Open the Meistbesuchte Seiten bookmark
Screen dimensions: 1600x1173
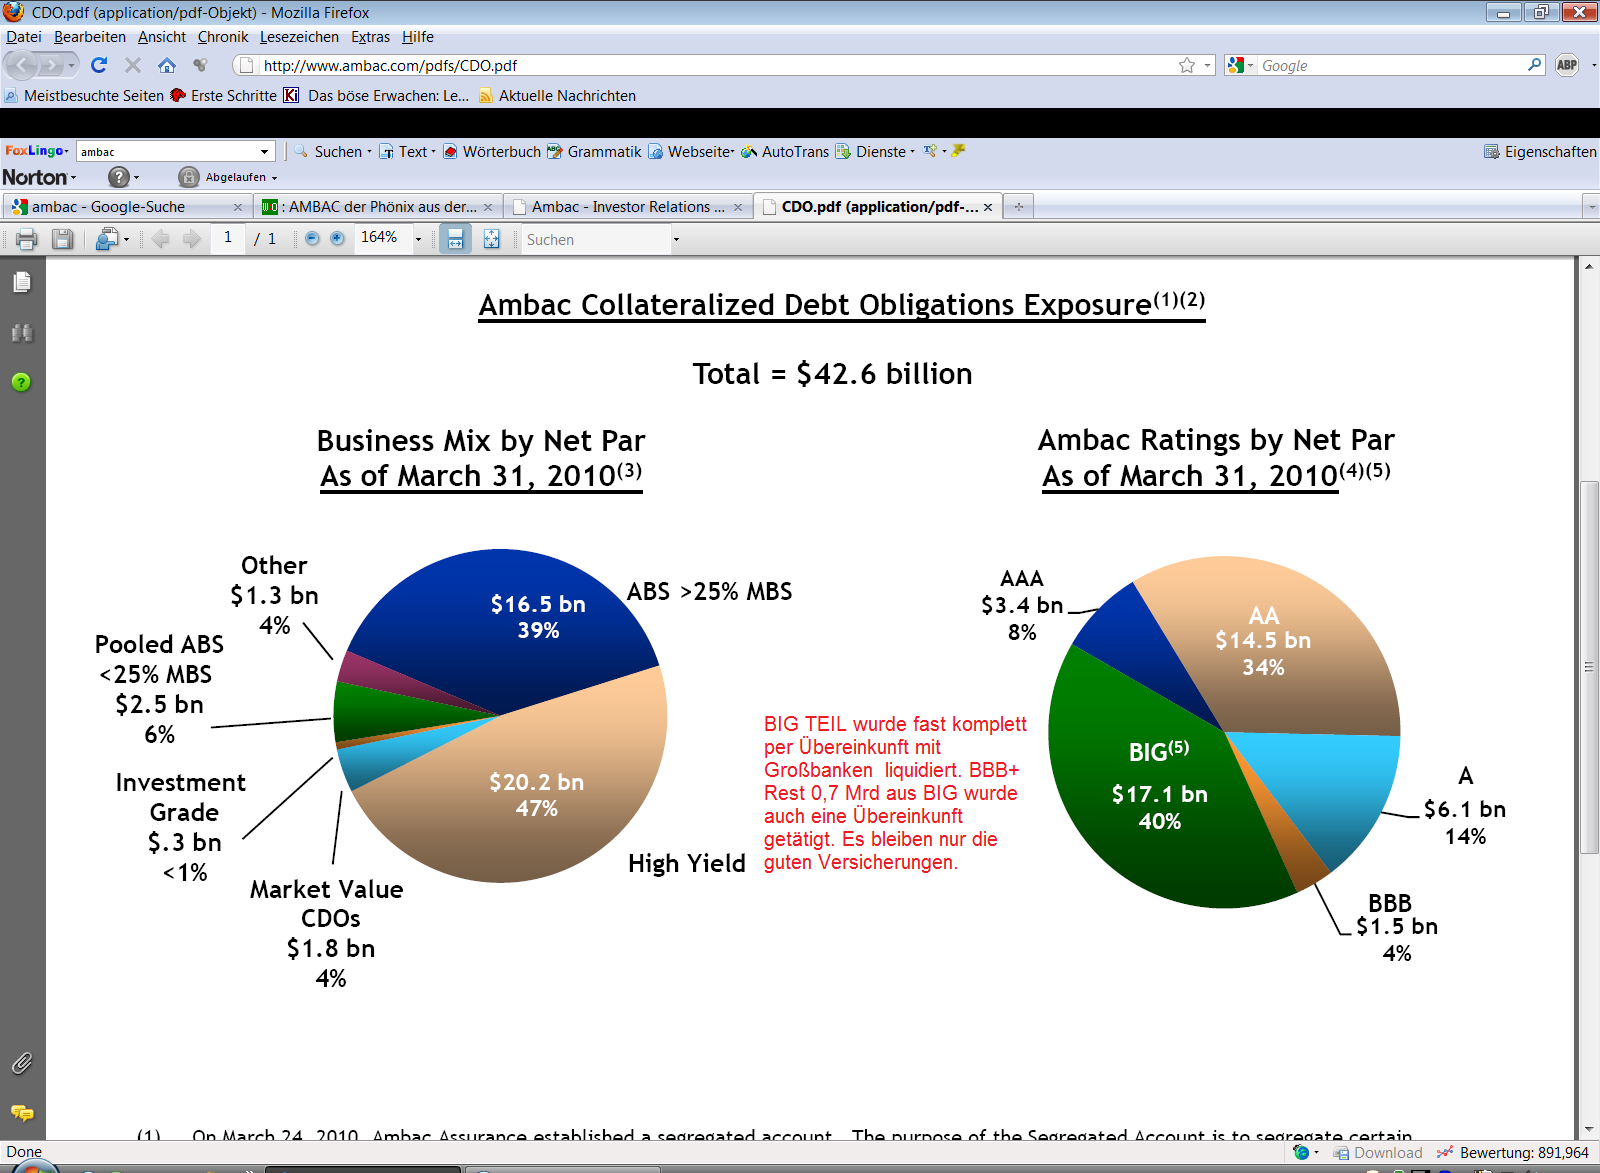click(x=84, y=96)
